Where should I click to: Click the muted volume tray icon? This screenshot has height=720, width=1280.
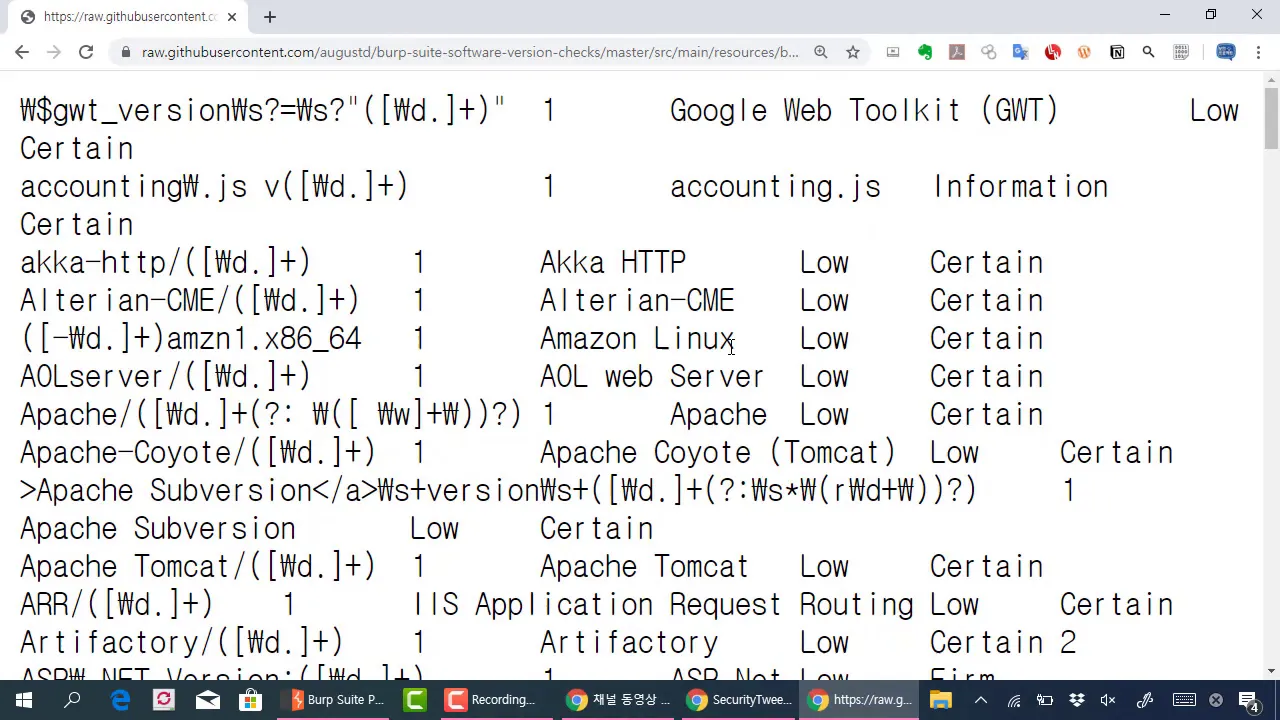coord(1109,700)
